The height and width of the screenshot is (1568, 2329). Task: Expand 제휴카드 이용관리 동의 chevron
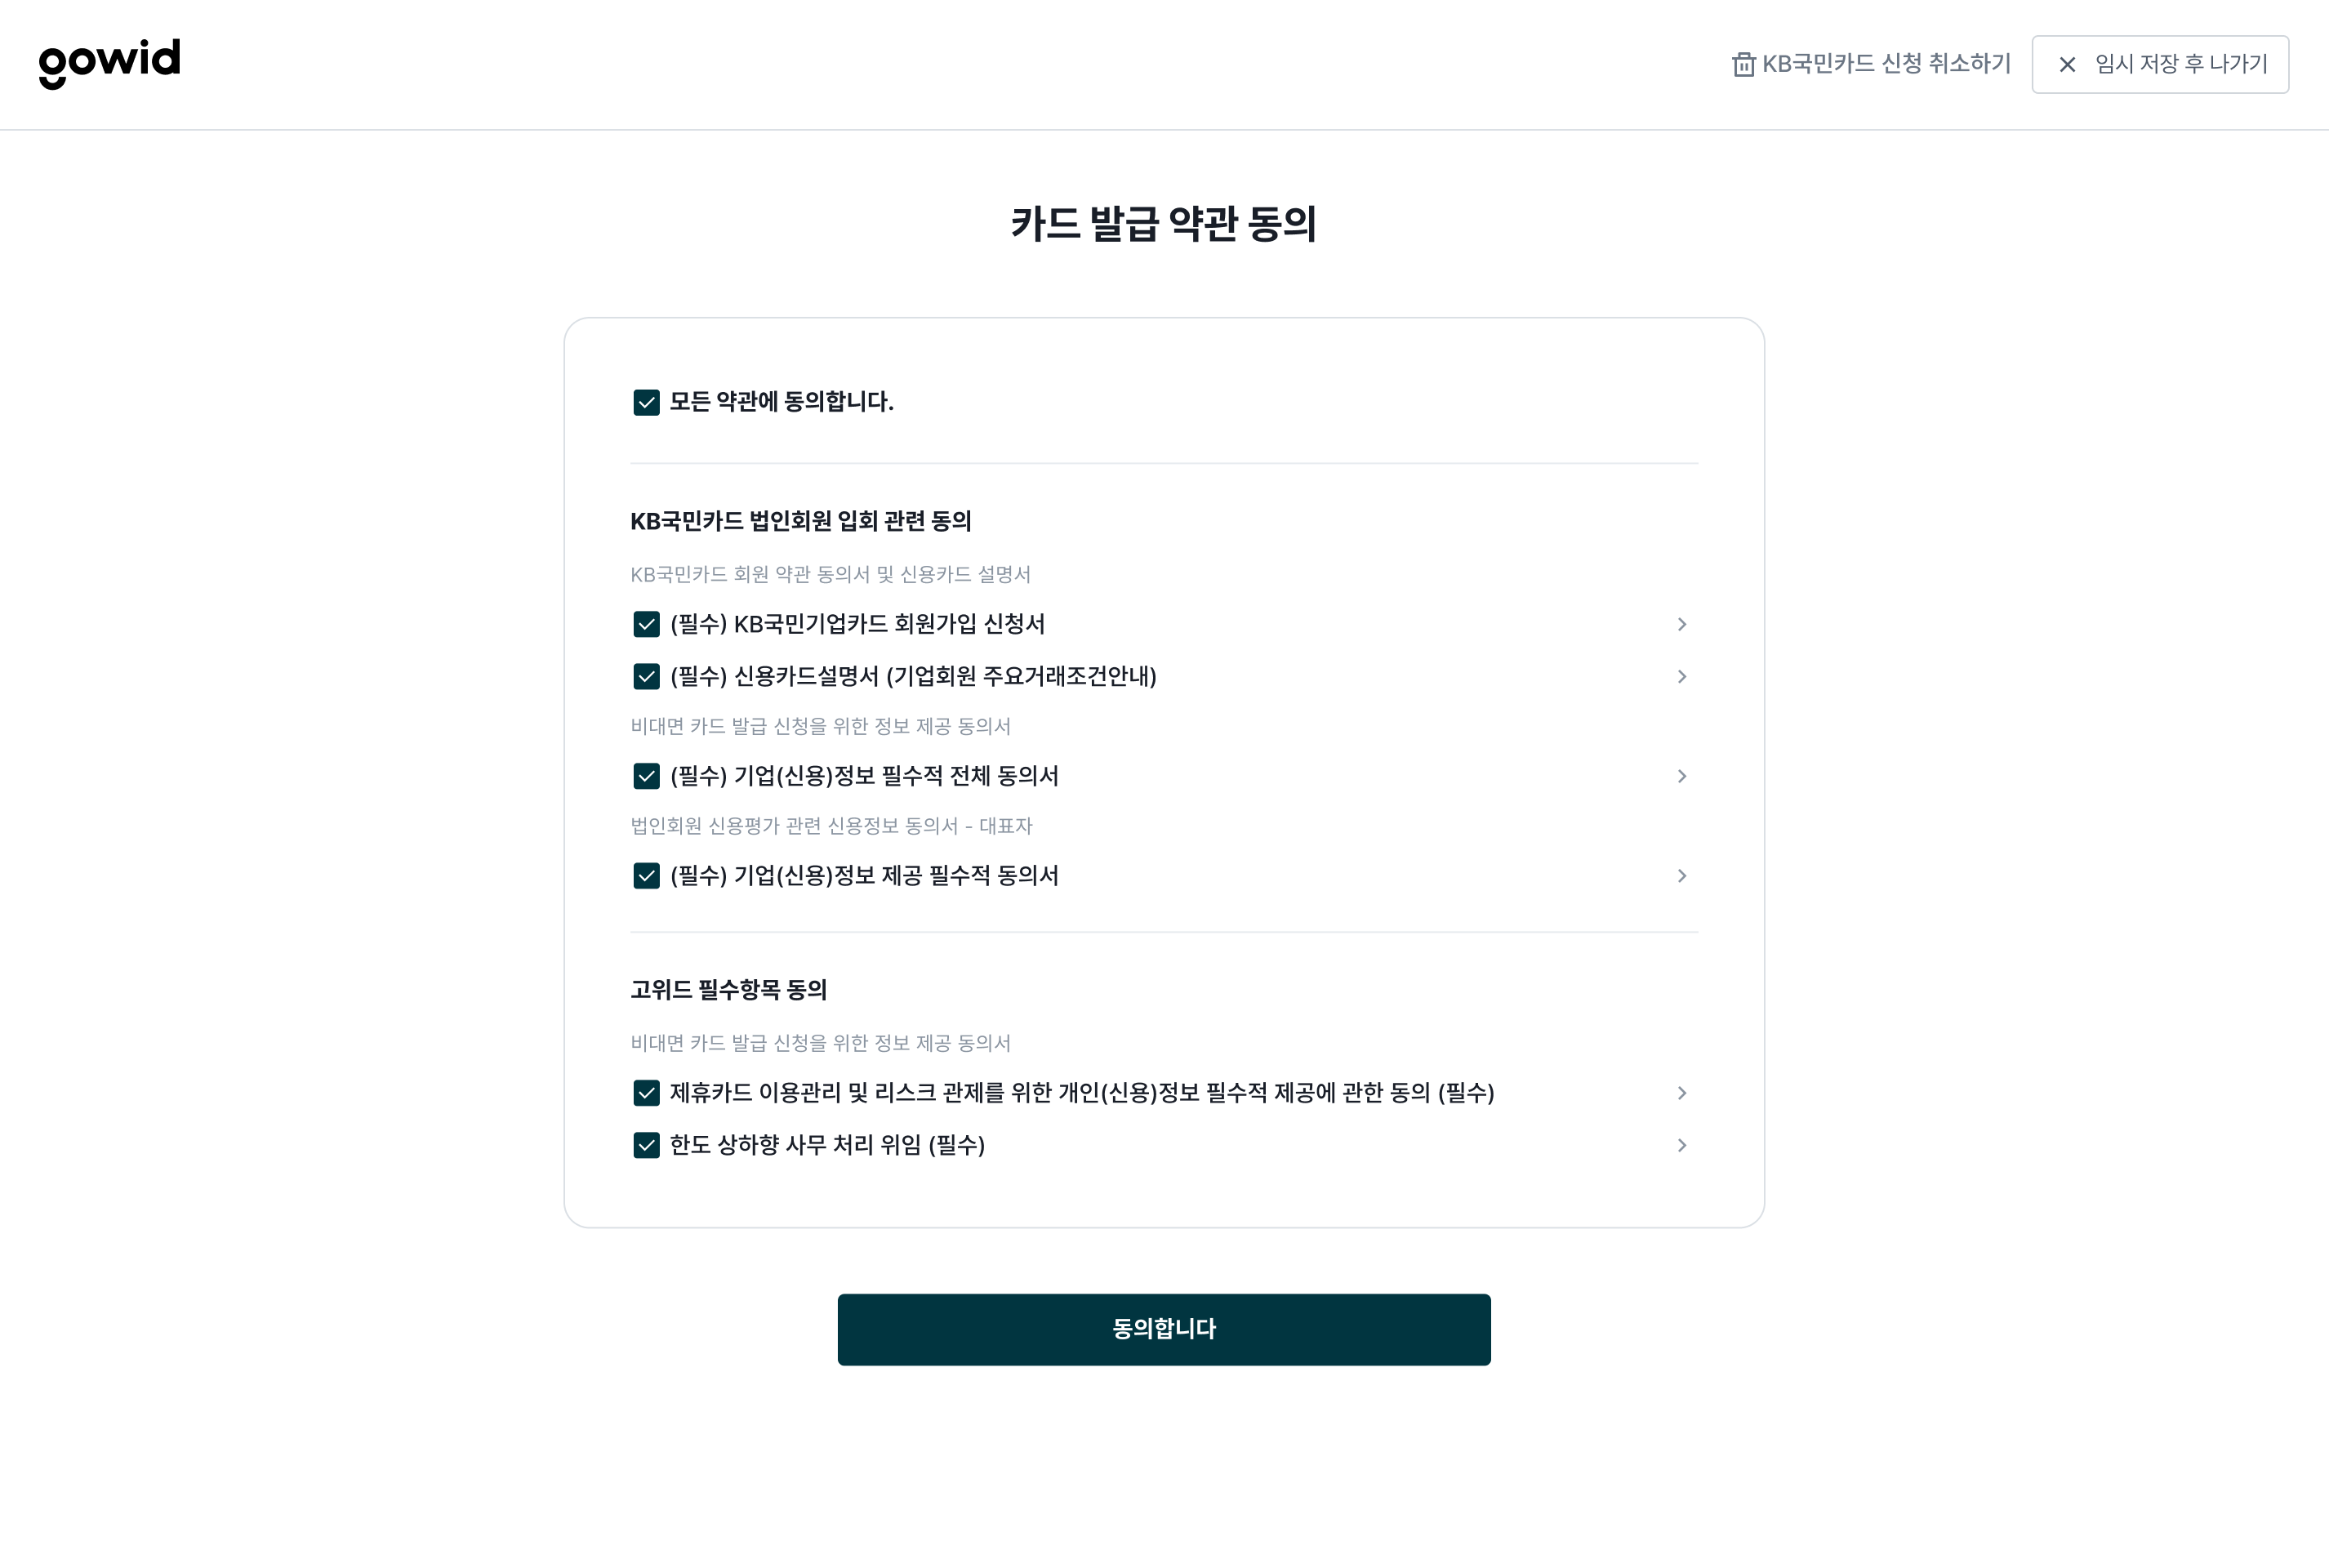coord(1682,1093)
